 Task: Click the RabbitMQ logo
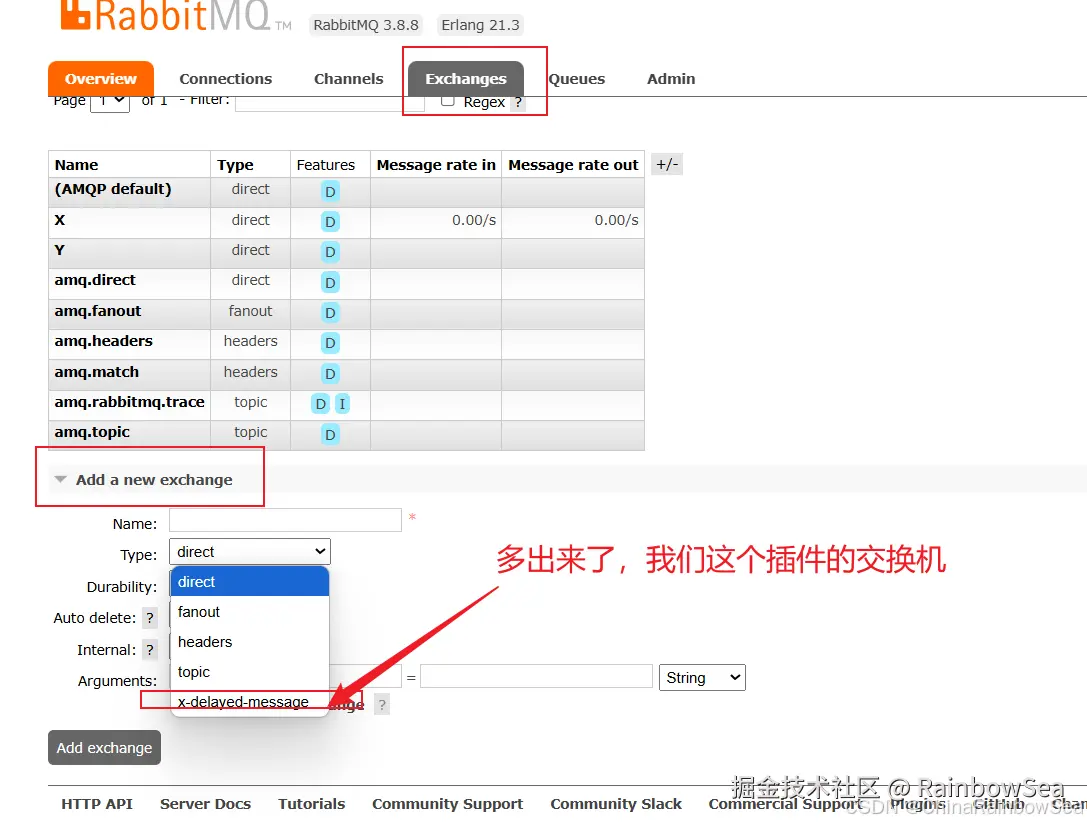tap(166, 16)
